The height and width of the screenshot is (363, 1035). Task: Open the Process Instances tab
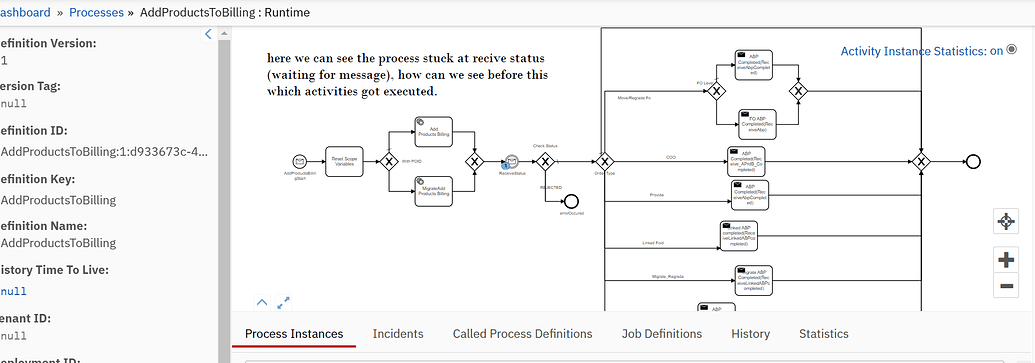(294, 333)
